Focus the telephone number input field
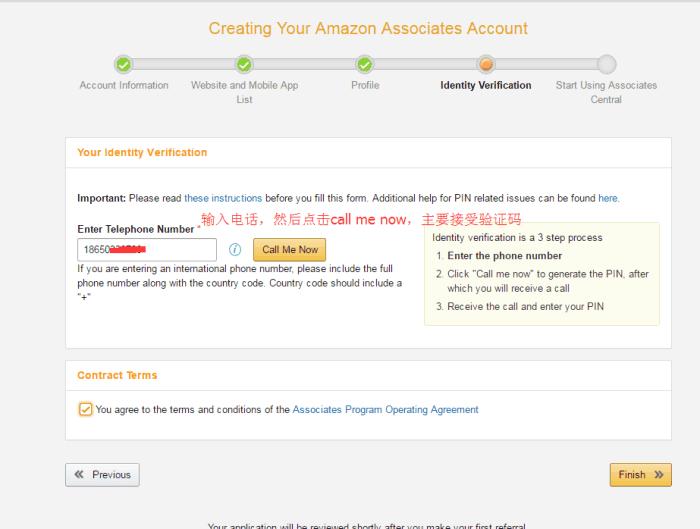The height and width of the screenshot is (529, 700). pyautogui.click(x=147, y=250)
